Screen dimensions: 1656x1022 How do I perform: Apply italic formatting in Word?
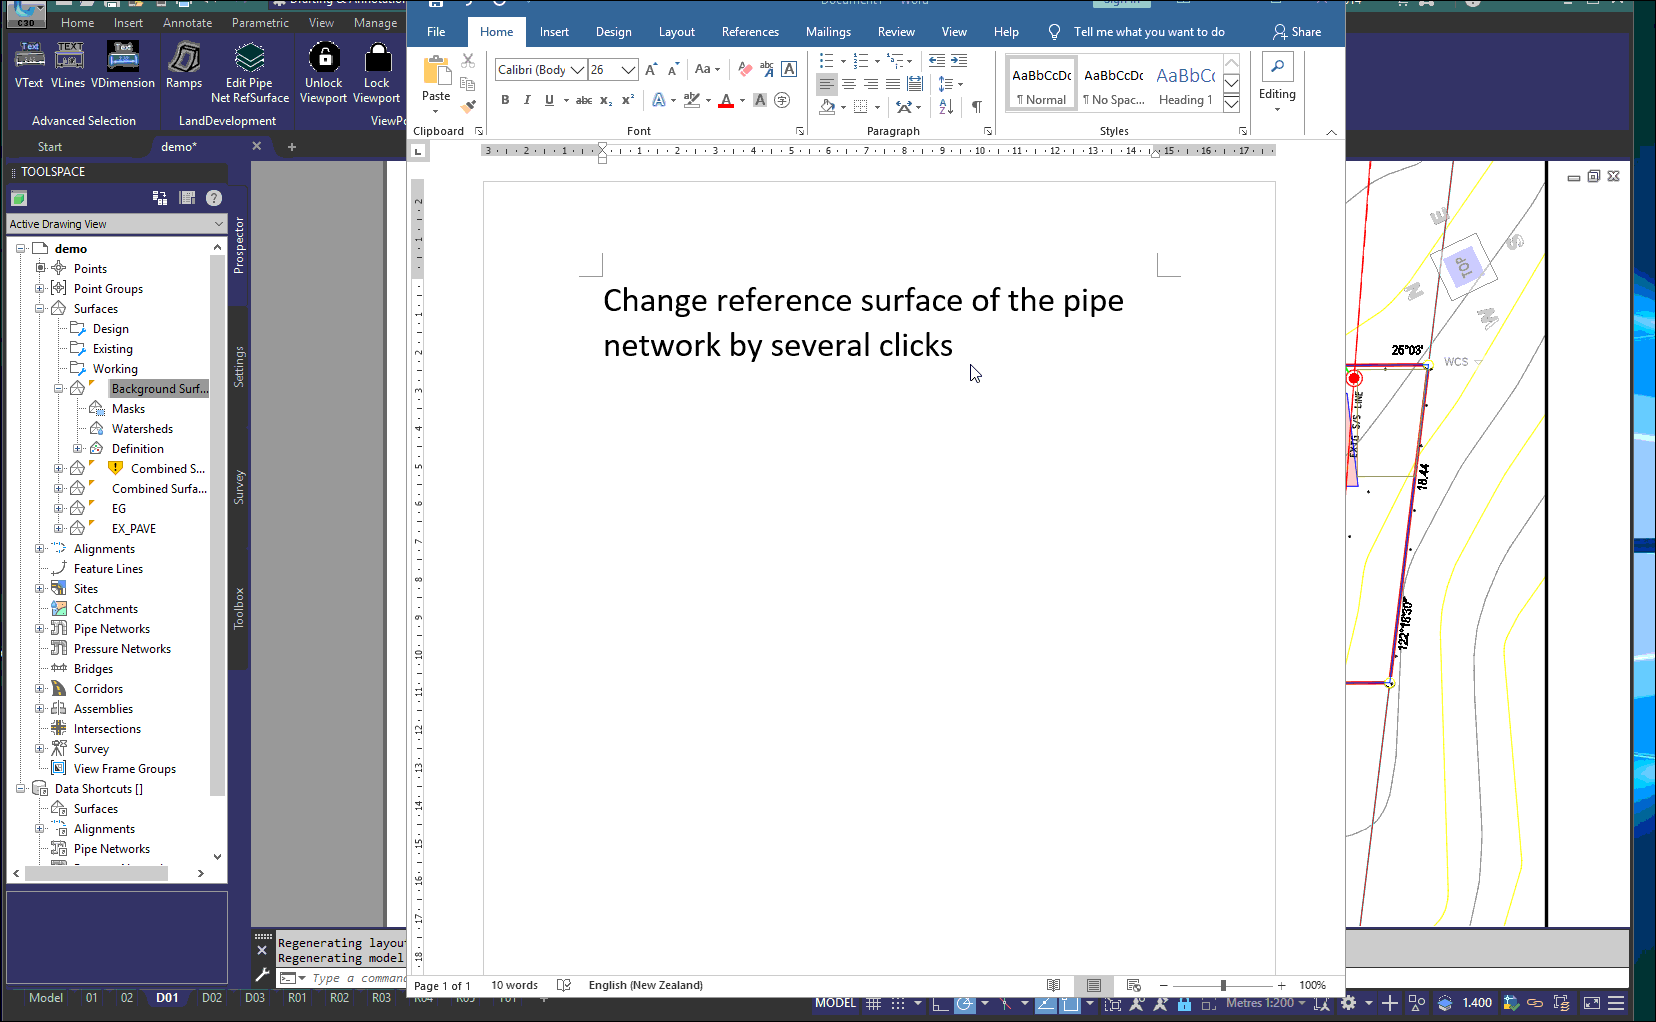(x=527, y=100)
